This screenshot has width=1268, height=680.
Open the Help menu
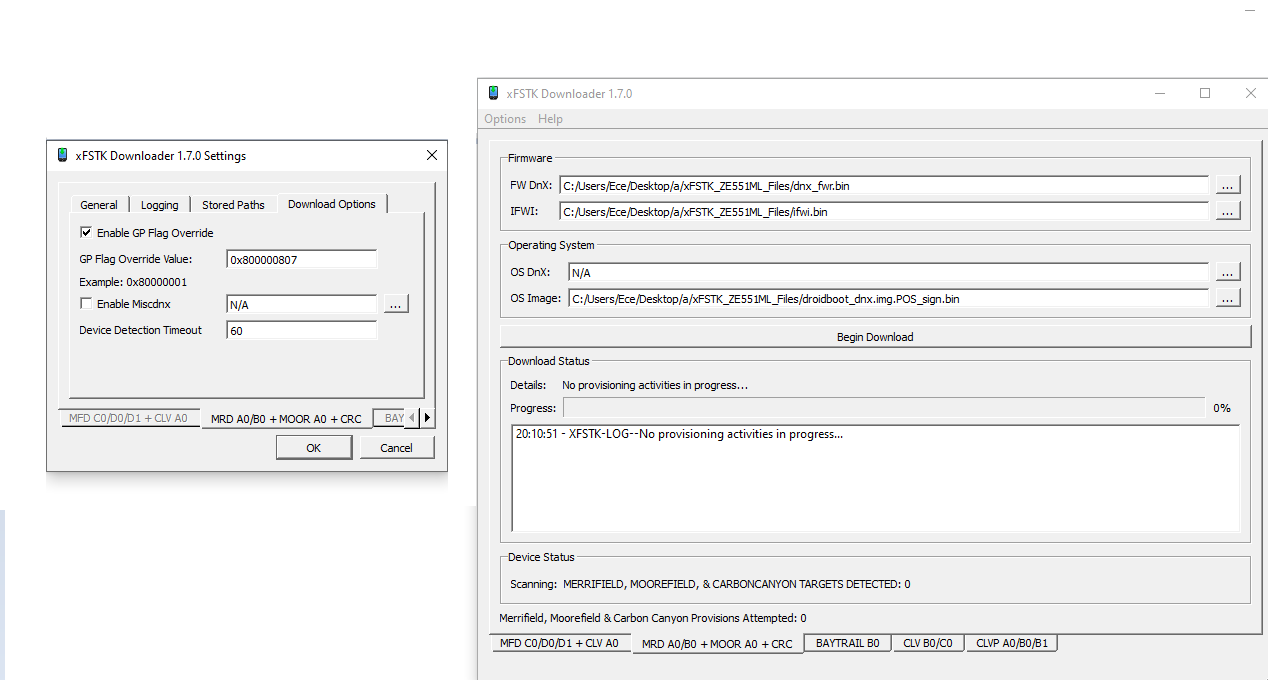(550, 119)
